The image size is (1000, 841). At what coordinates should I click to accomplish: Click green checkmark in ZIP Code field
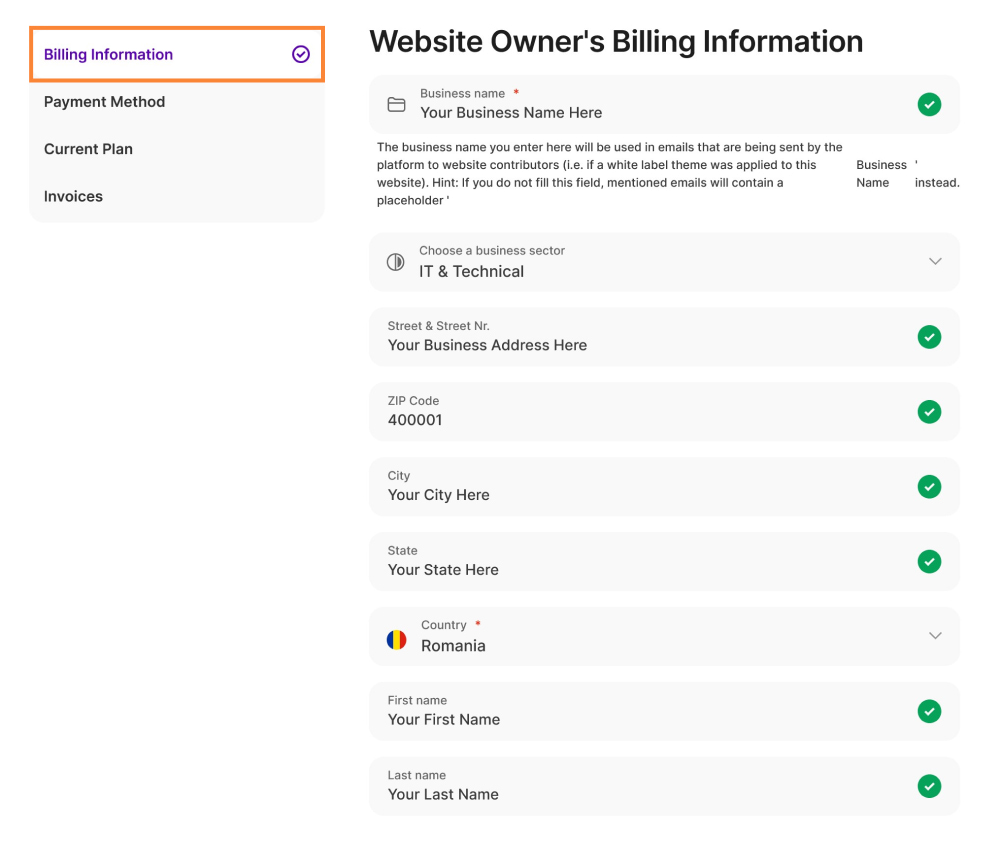point(929,412)
